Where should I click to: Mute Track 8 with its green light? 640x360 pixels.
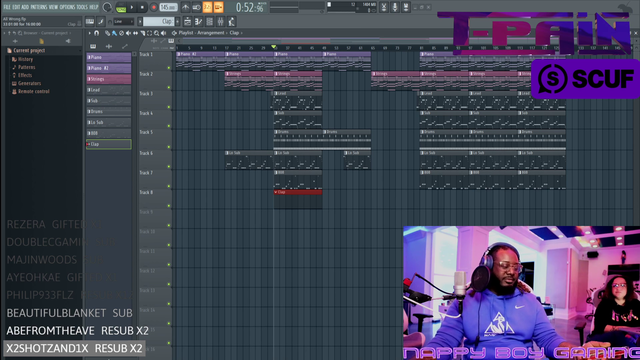pos(169,206)
